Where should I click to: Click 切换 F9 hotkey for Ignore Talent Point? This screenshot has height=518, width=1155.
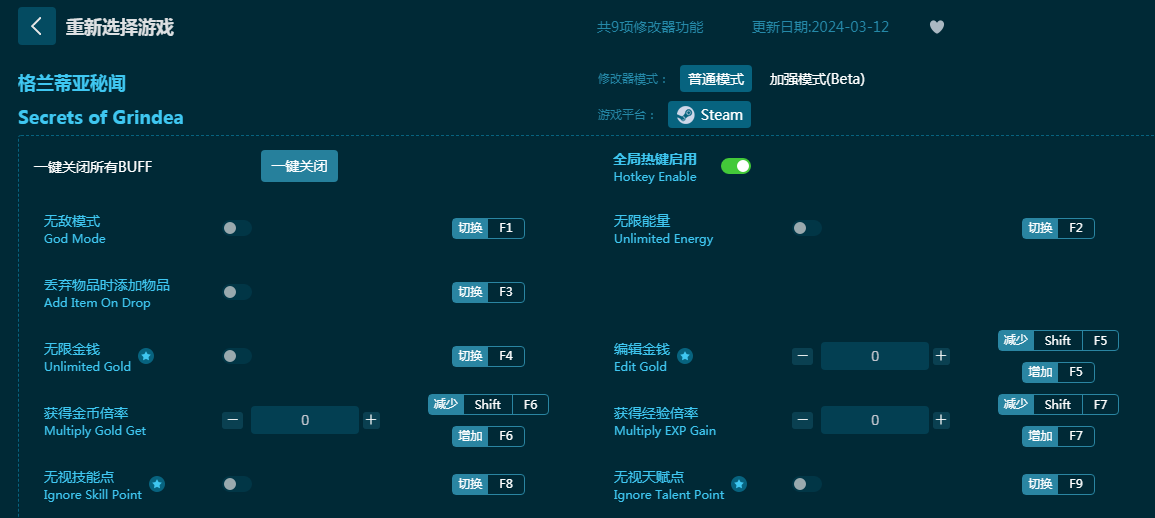pos(1058,484)
